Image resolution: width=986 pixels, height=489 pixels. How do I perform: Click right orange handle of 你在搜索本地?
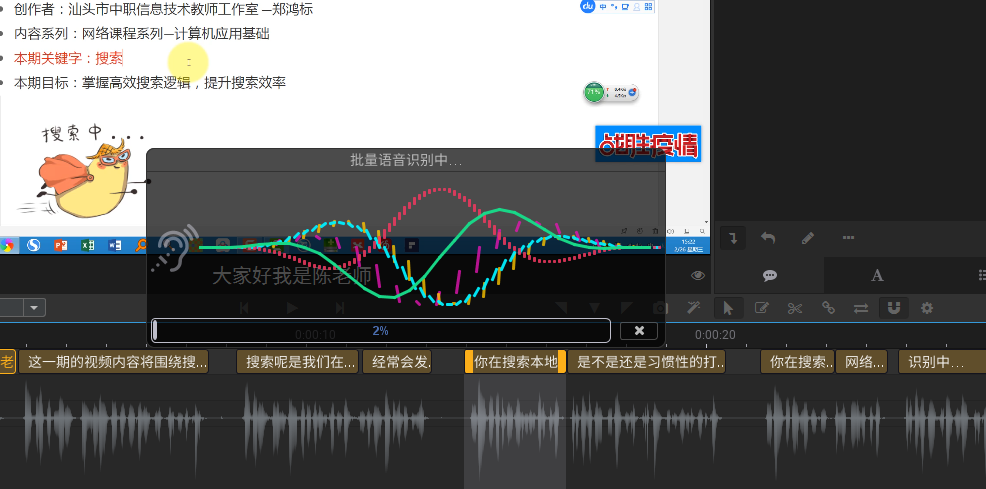[x=562, y=362]
